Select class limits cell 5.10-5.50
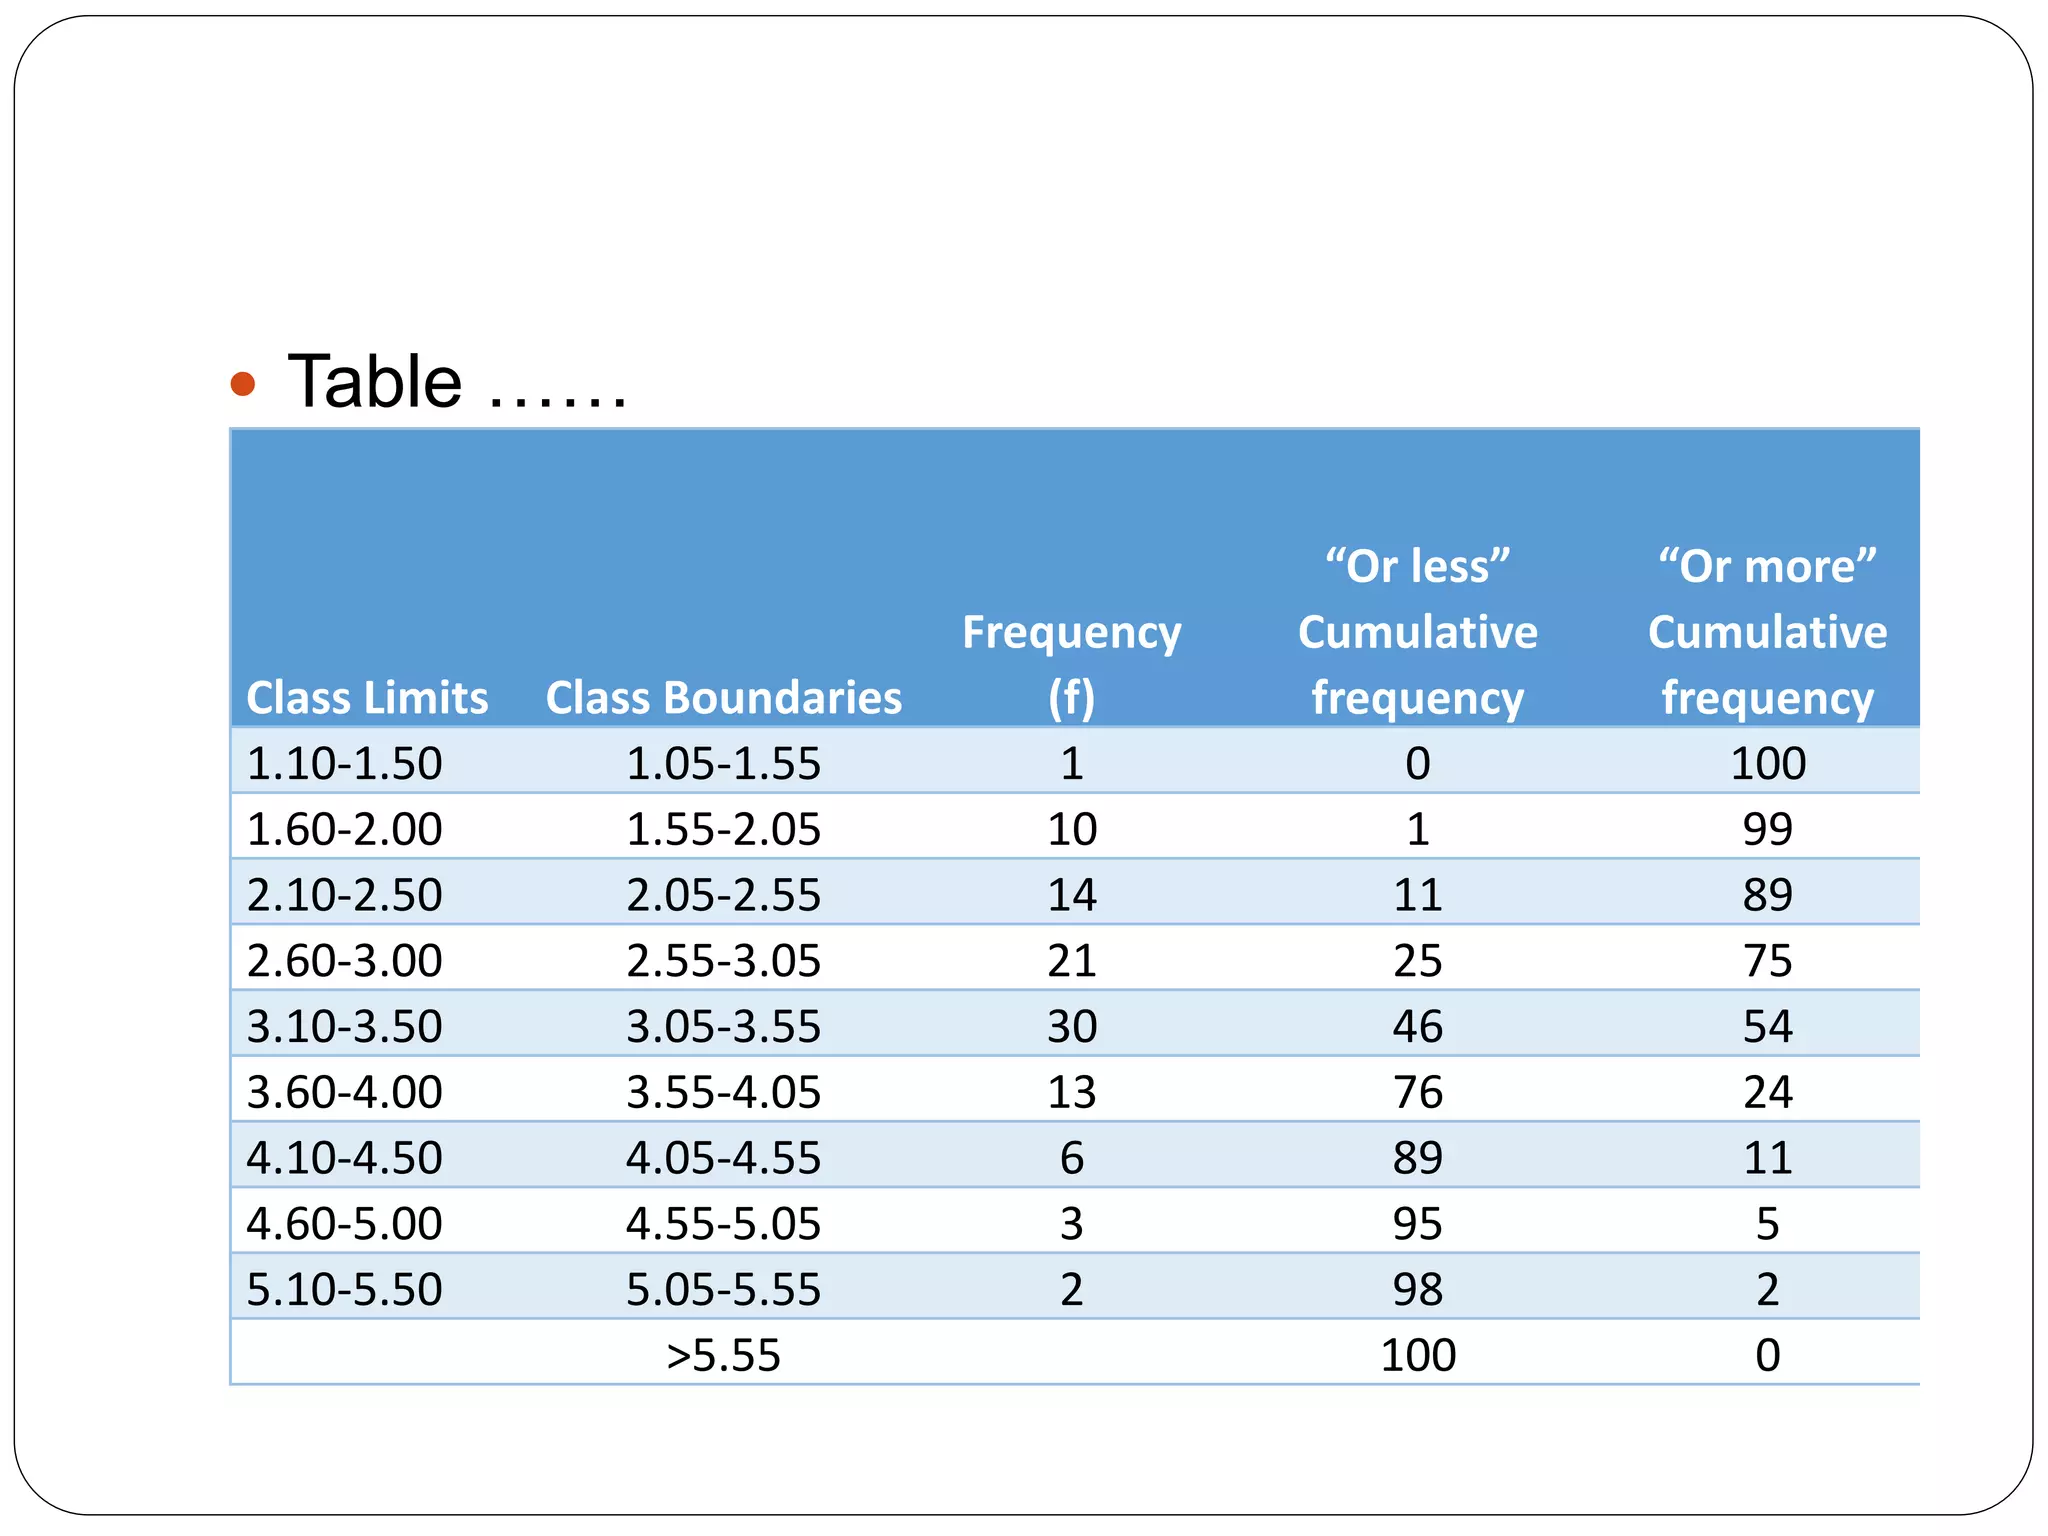The height and width of the screenshot is (1536, 2048). 344,1290
